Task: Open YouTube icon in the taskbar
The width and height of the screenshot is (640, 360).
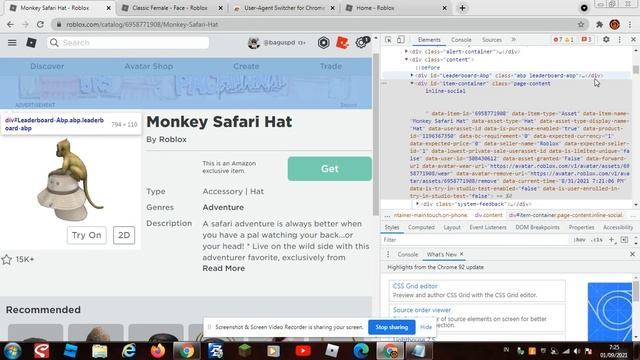Action: pos(303,351)
